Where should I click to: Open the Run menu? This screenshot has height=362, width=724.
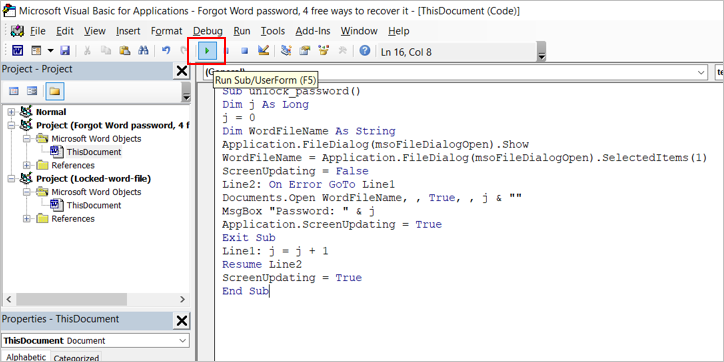pyautogui.click(x=242, y=31)
